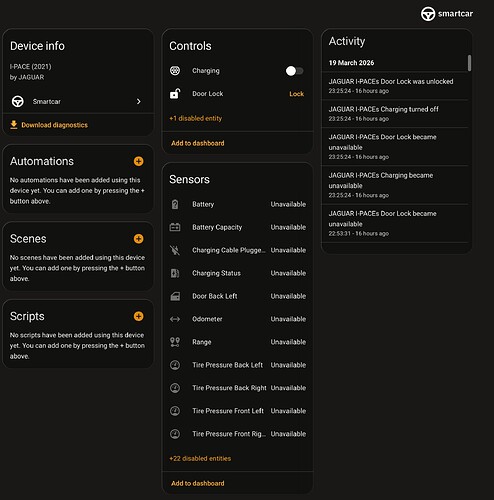Screen dimensions: 494x500
Task: Add Sensors entities to dashboard
Action: pyautogui.click(x=198, y=483)
